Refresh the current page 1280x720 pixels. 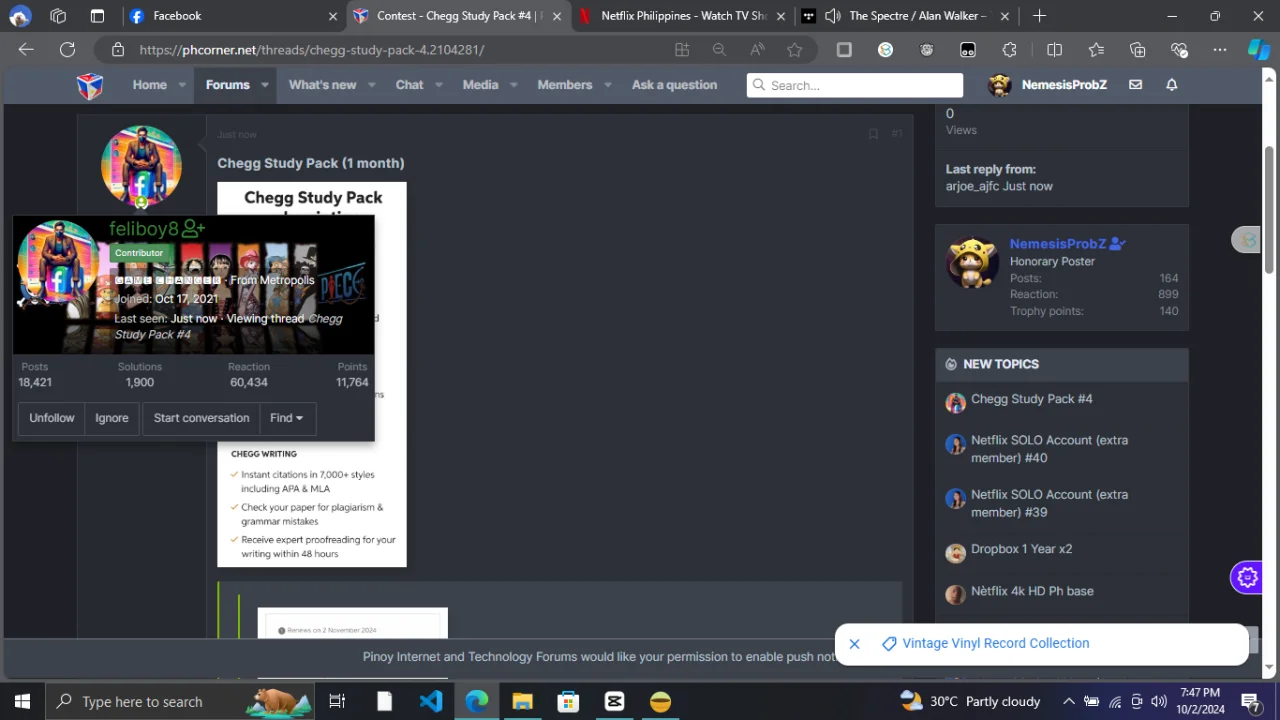67,50
